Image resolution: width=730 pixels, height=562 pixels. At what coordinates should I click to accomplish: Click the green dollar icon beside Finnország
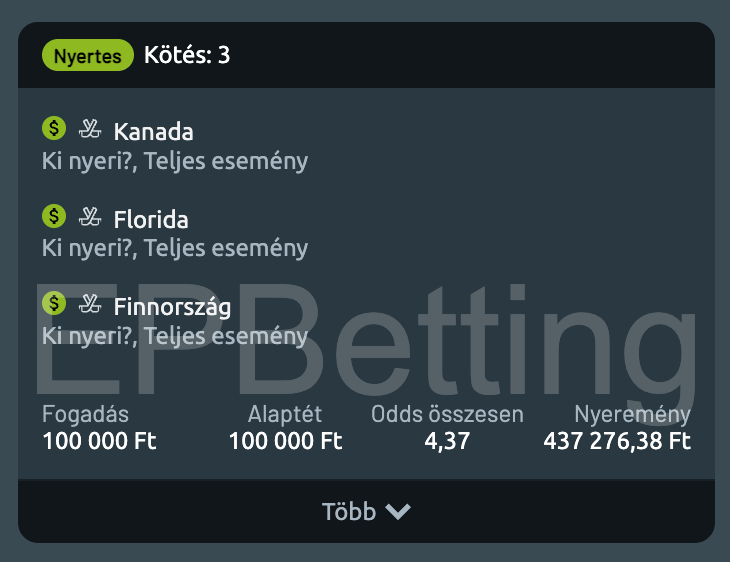click(54, 303)
